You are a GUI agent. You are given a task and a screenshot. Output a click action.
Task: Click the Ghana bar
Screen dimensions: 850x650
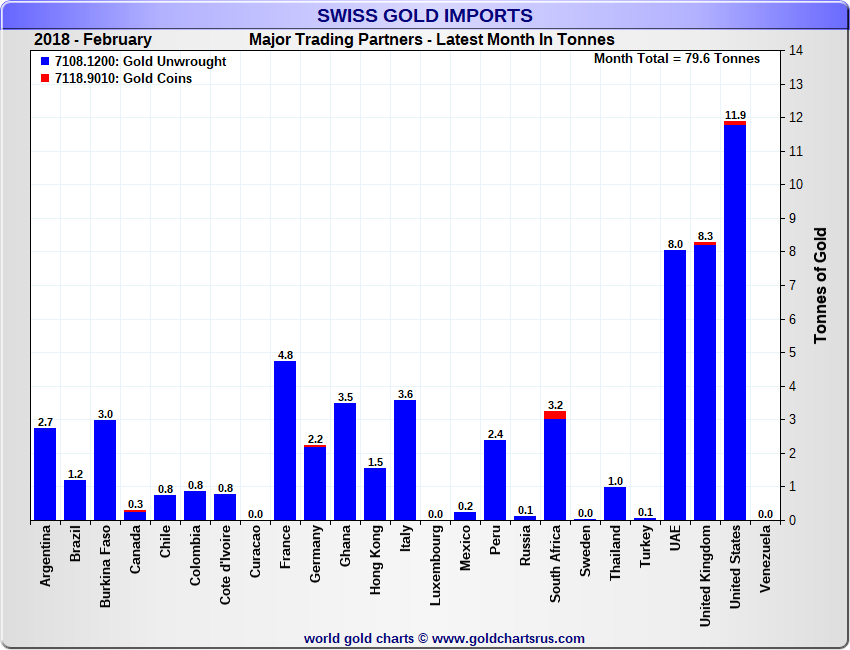click(345, 462)
